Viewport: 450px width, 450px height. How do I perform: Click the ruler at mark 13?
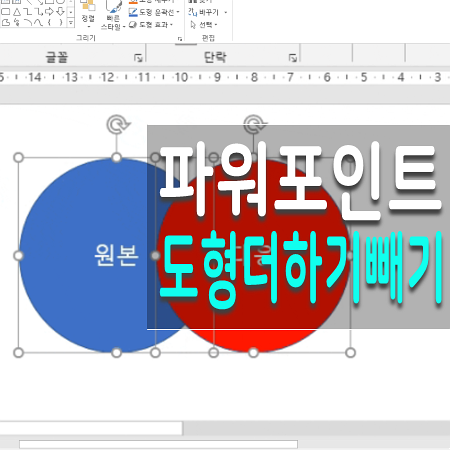tap(71, 77)
